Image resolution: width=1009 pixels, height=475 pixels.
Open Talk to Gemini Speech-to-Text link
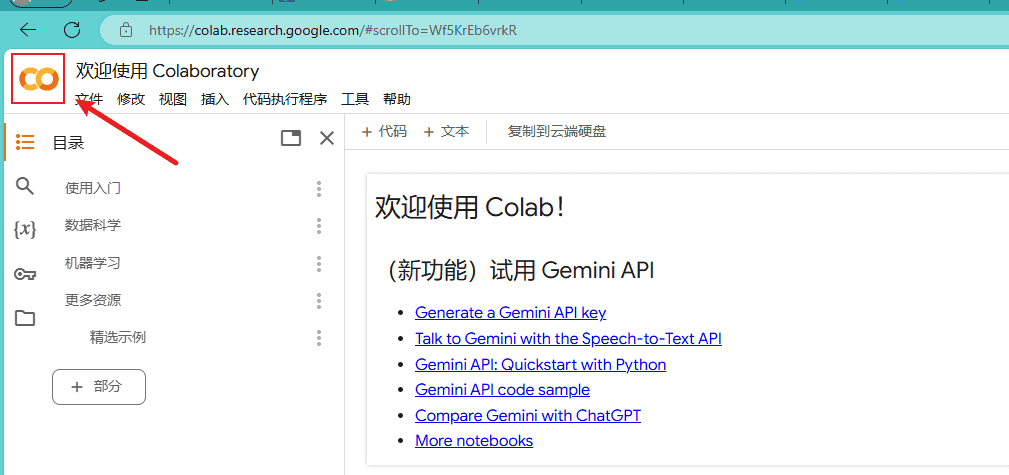[x=568, y=339]
